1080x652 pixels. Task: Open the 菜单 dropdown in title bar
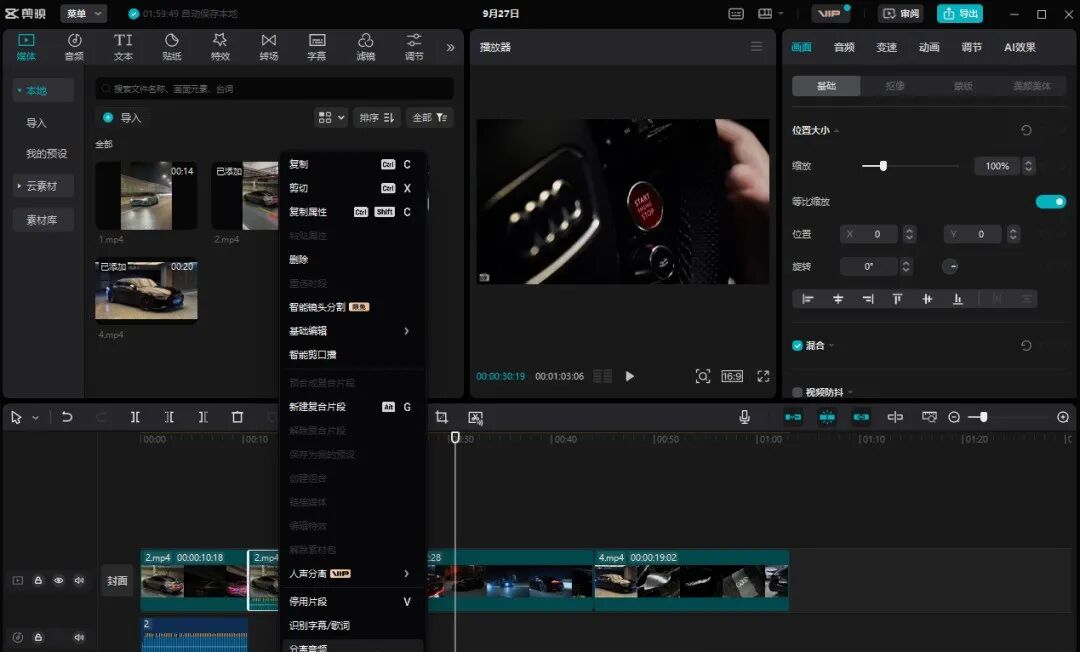tap(83, 14)
